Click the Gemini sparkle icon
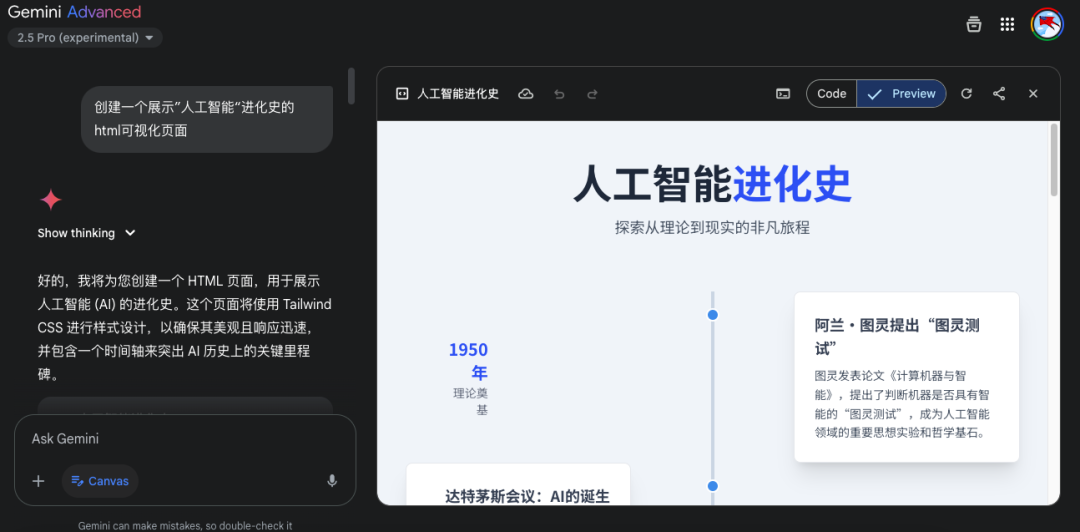Screen dimensions: 1080x532 click(x=51, y=200)
